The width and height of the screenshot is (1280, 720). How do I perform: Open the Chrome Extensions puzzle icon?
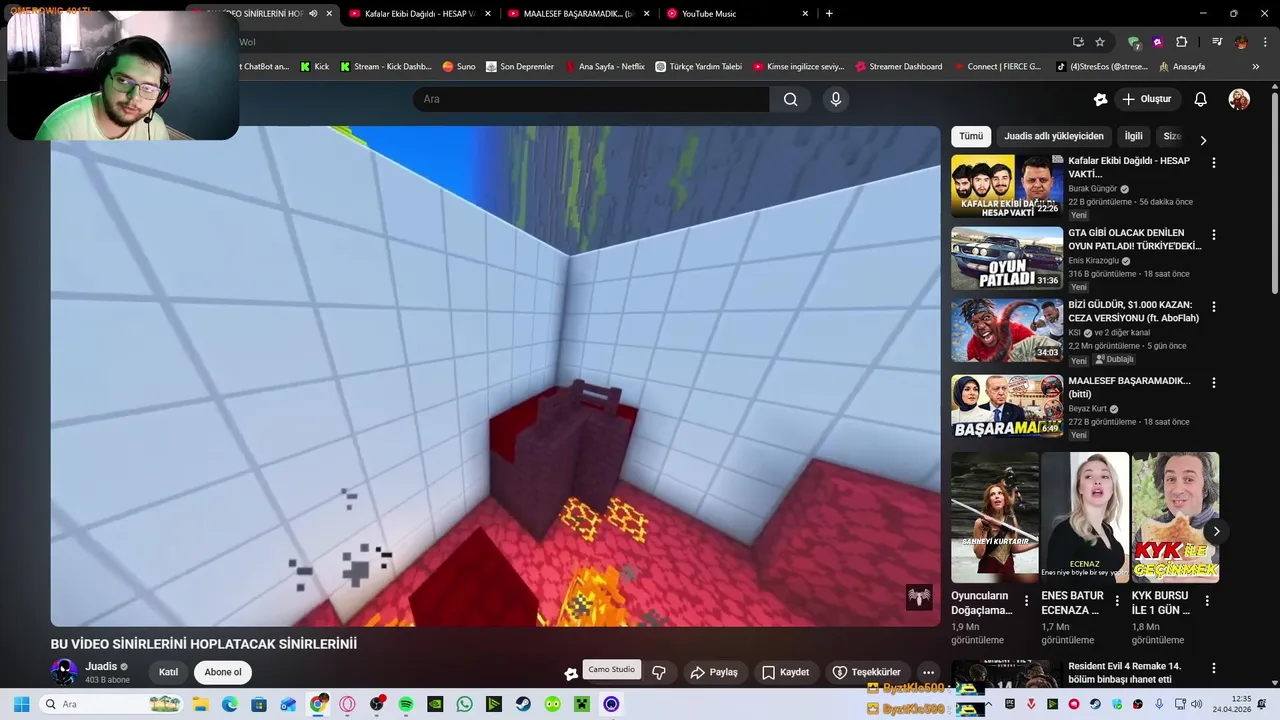(1181, 42)
